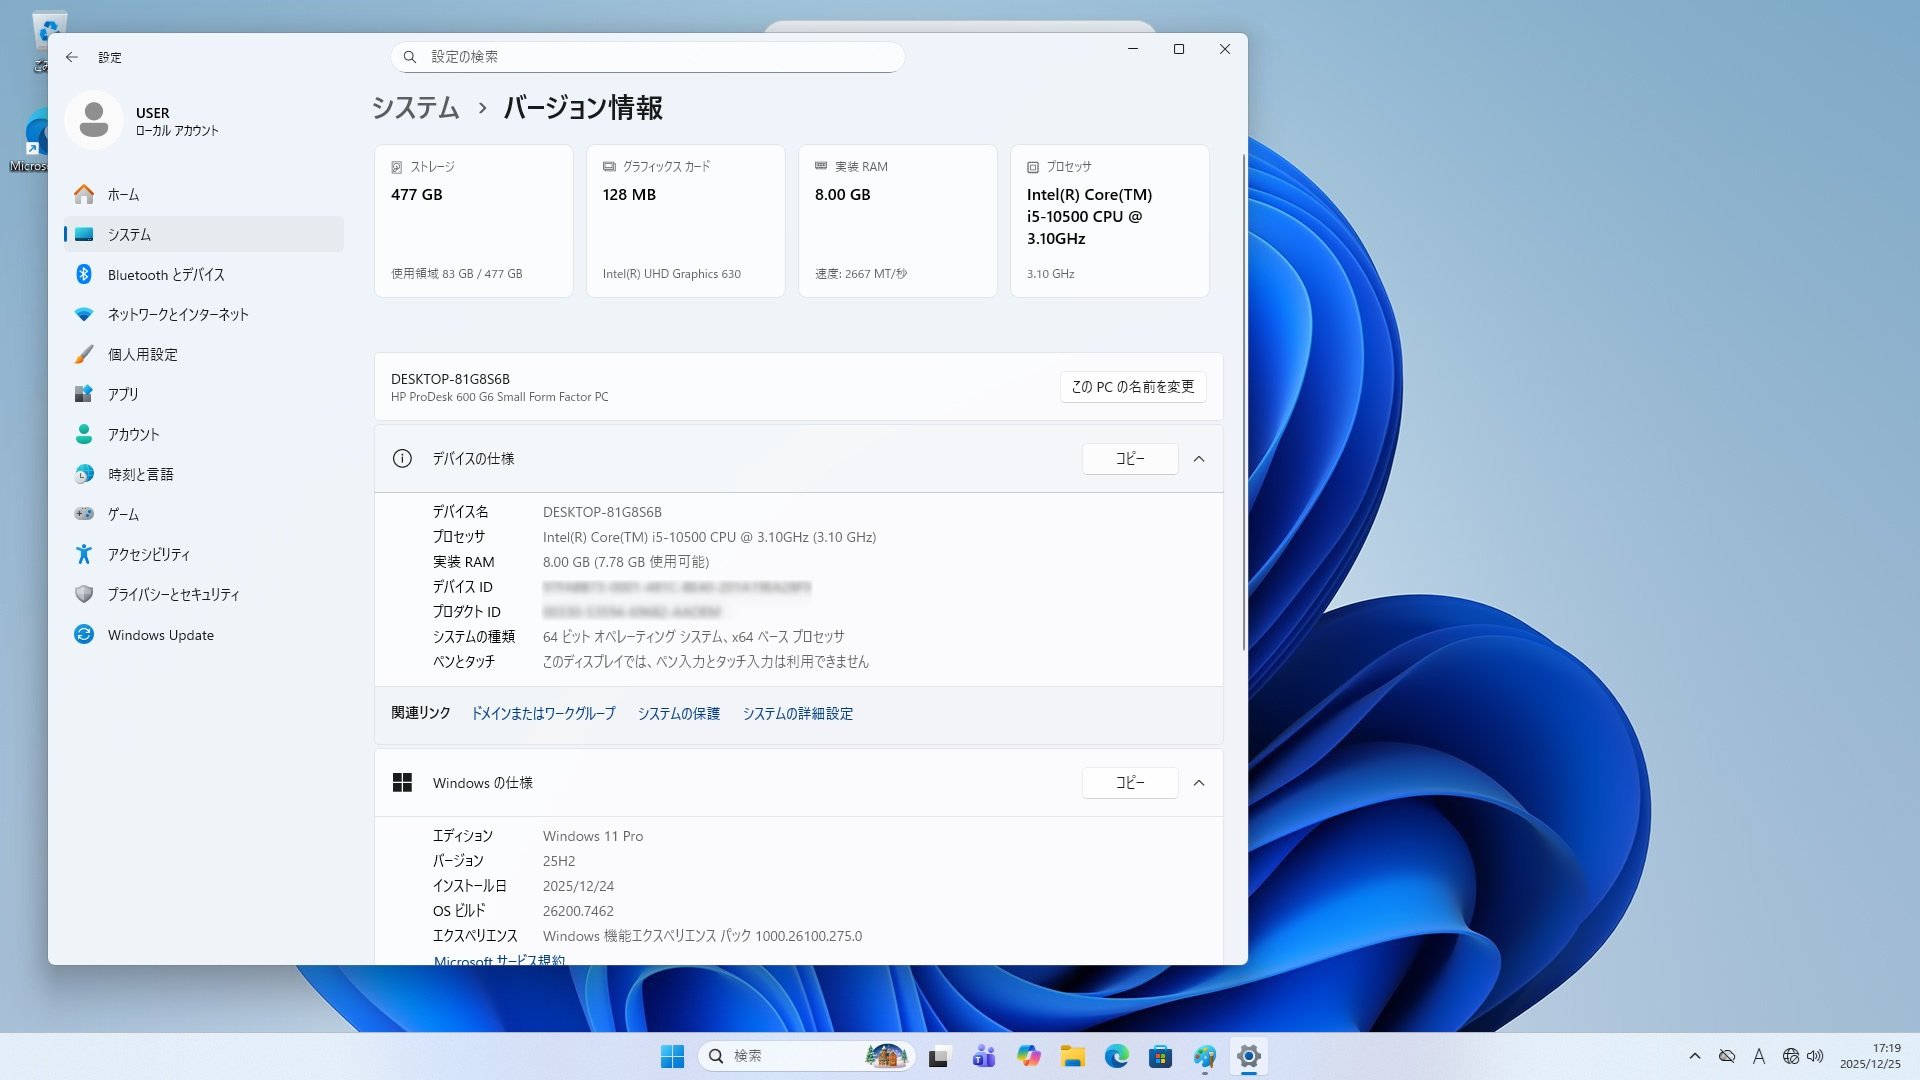The height and width of the screenshot is (1080, 1920).
Task: Click the ストレージ 477 GB card
Action: (473, 220)
